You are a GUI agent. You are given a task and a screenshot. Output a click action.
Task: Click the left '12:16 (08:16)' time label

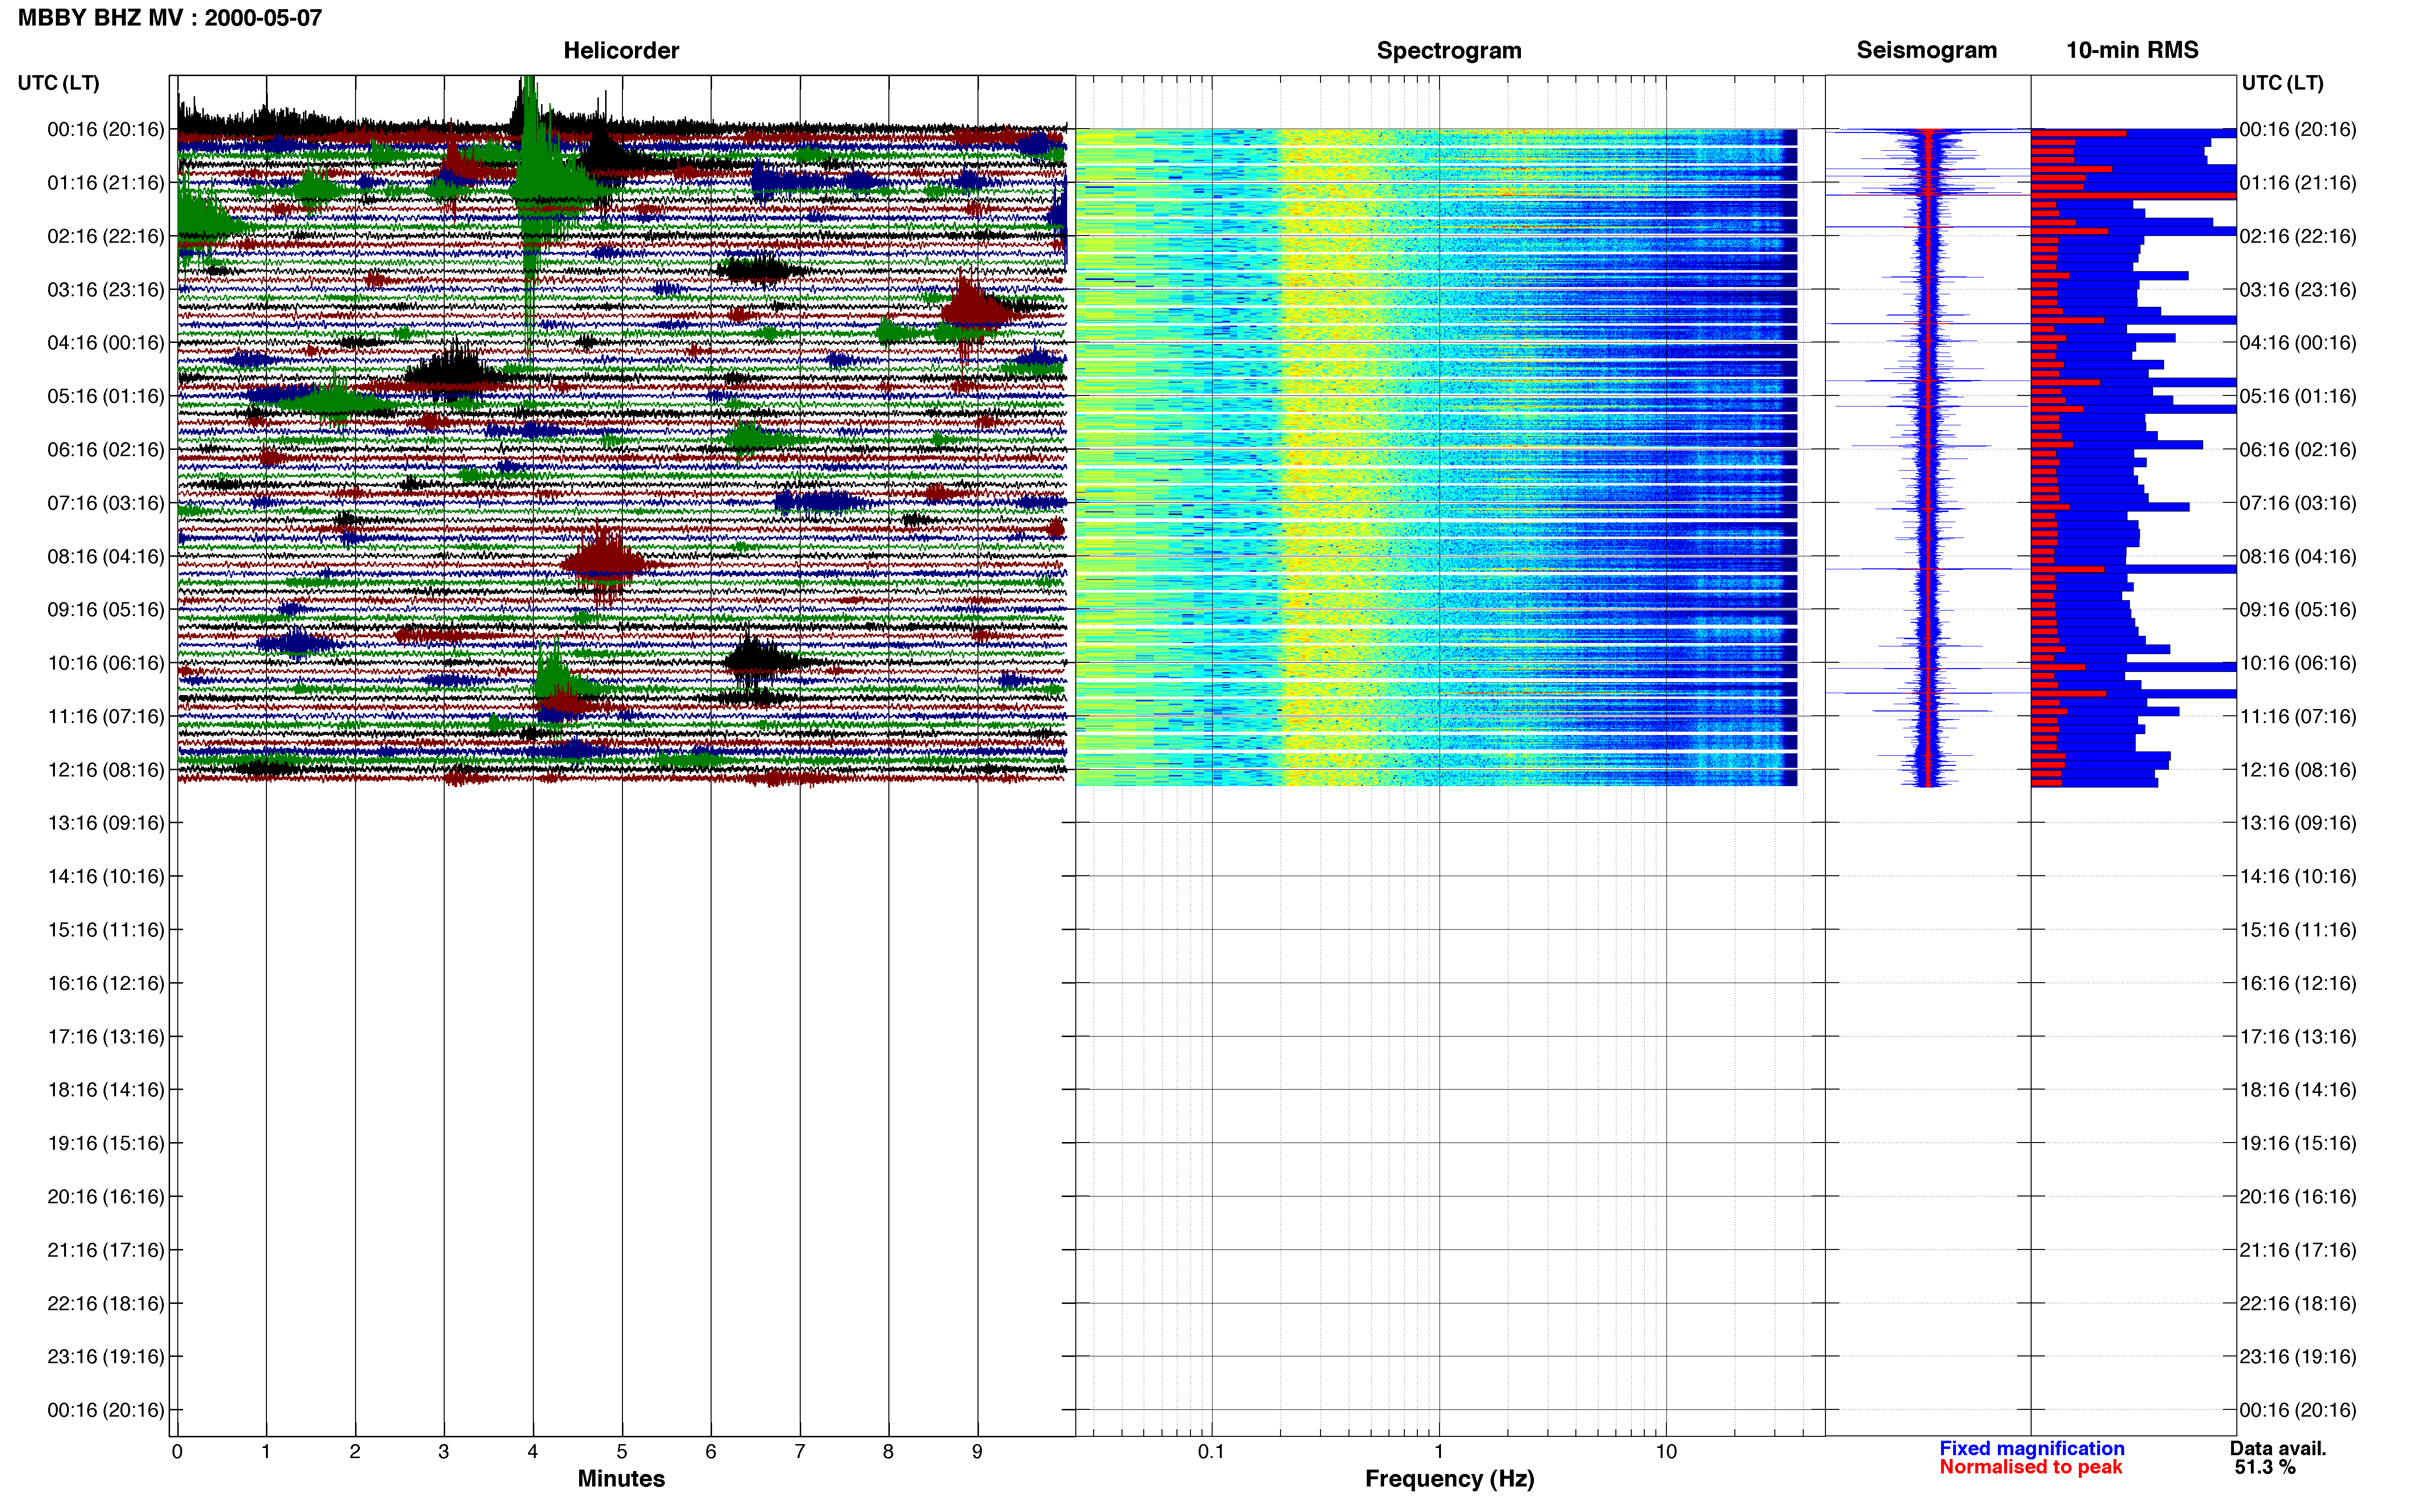106,770
